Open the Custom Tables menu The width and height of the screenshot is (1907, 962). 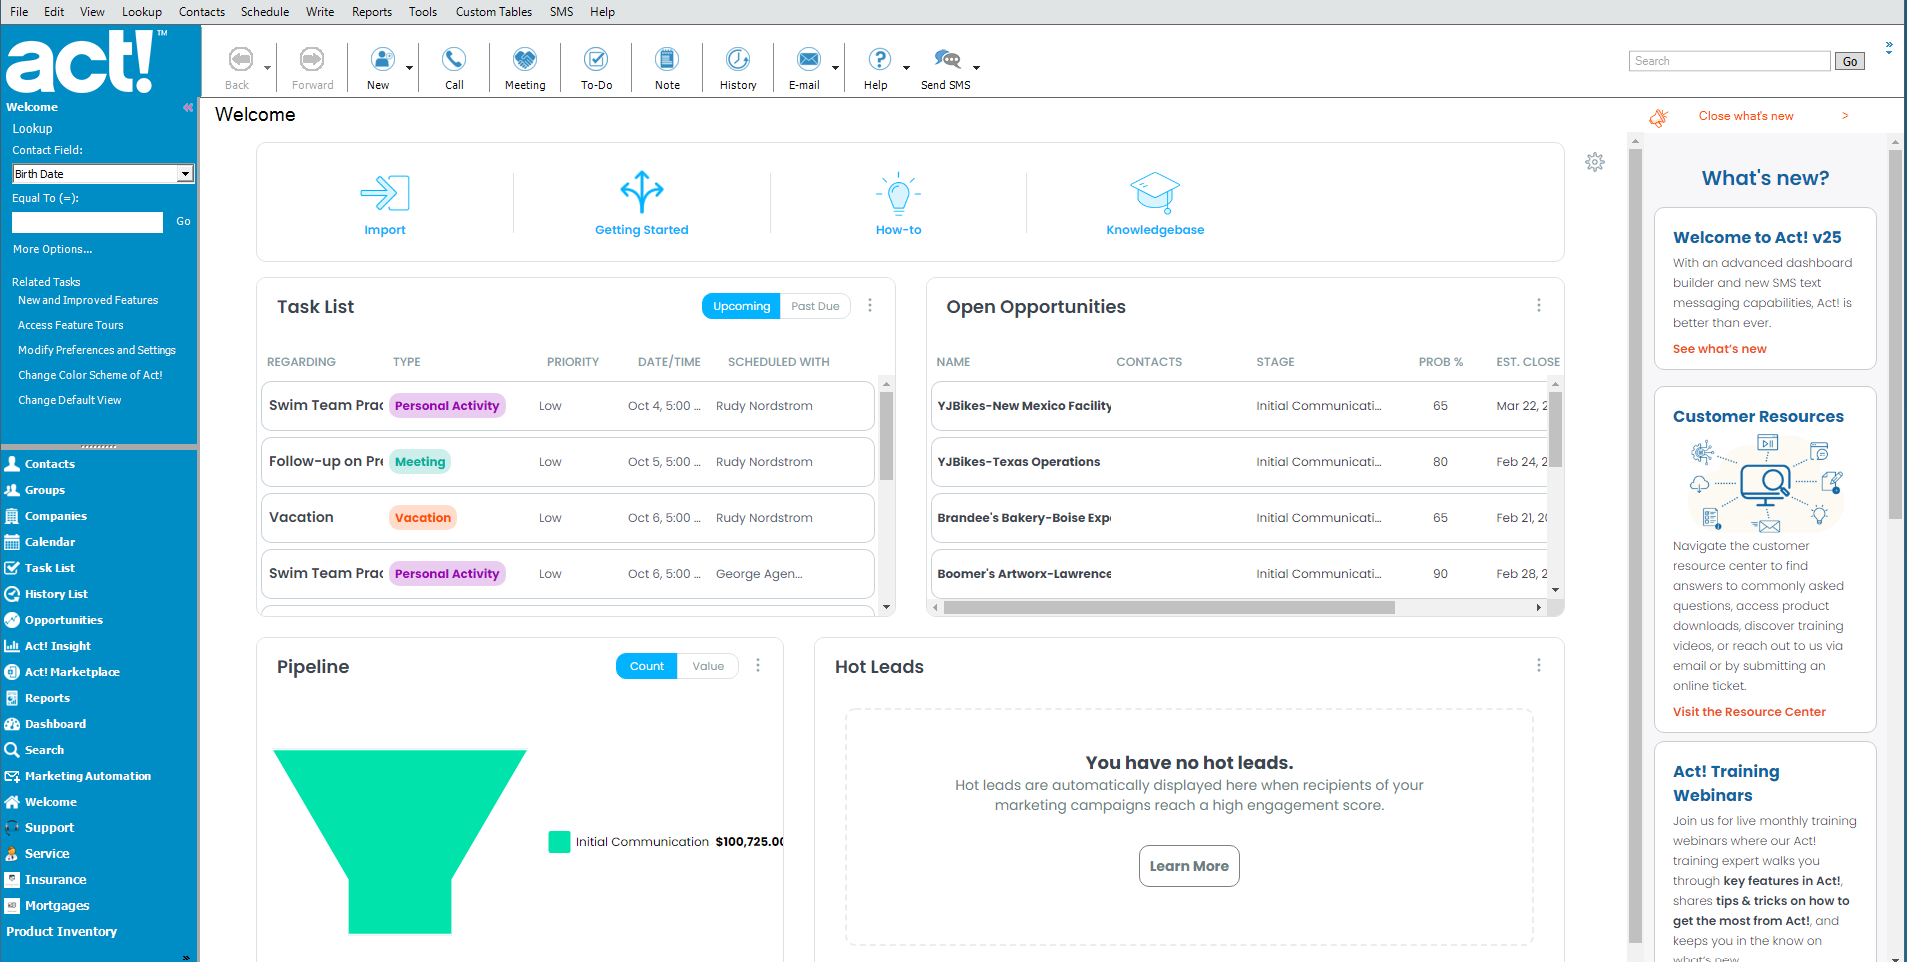point(494,12)
